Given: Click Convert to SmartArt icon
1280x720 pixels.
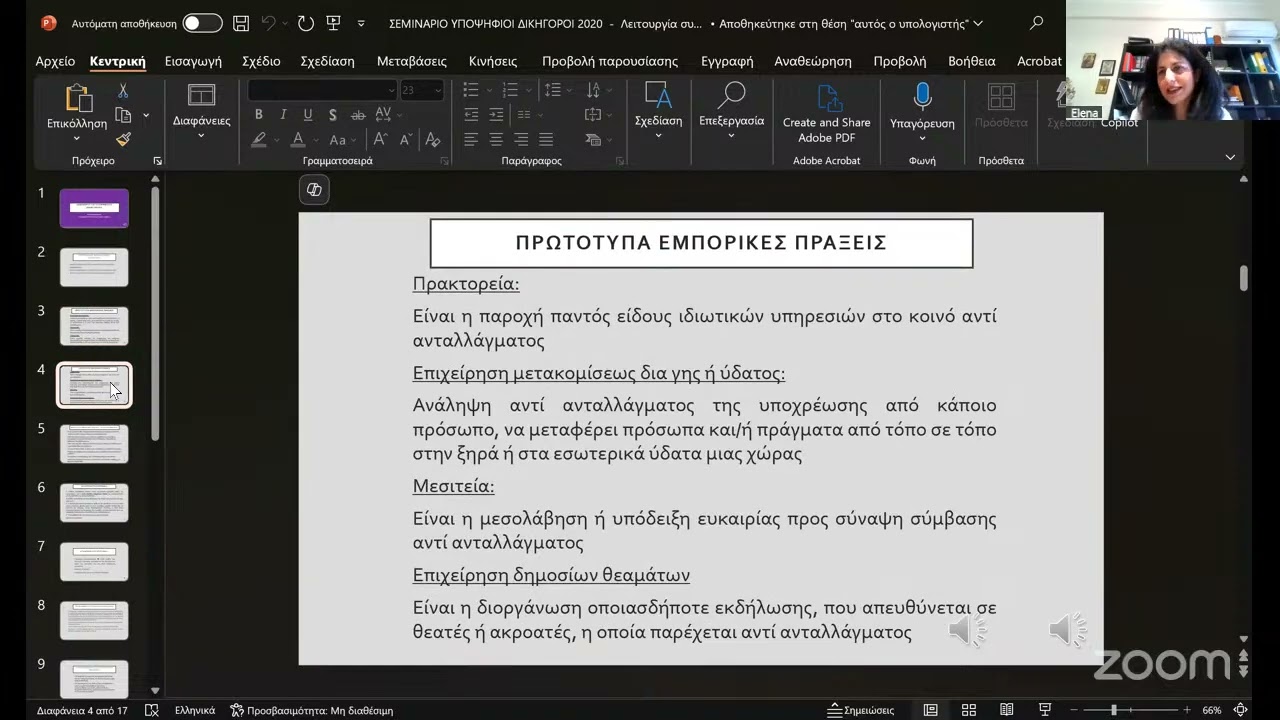Looking at the screenshot, I should (593, 140).
